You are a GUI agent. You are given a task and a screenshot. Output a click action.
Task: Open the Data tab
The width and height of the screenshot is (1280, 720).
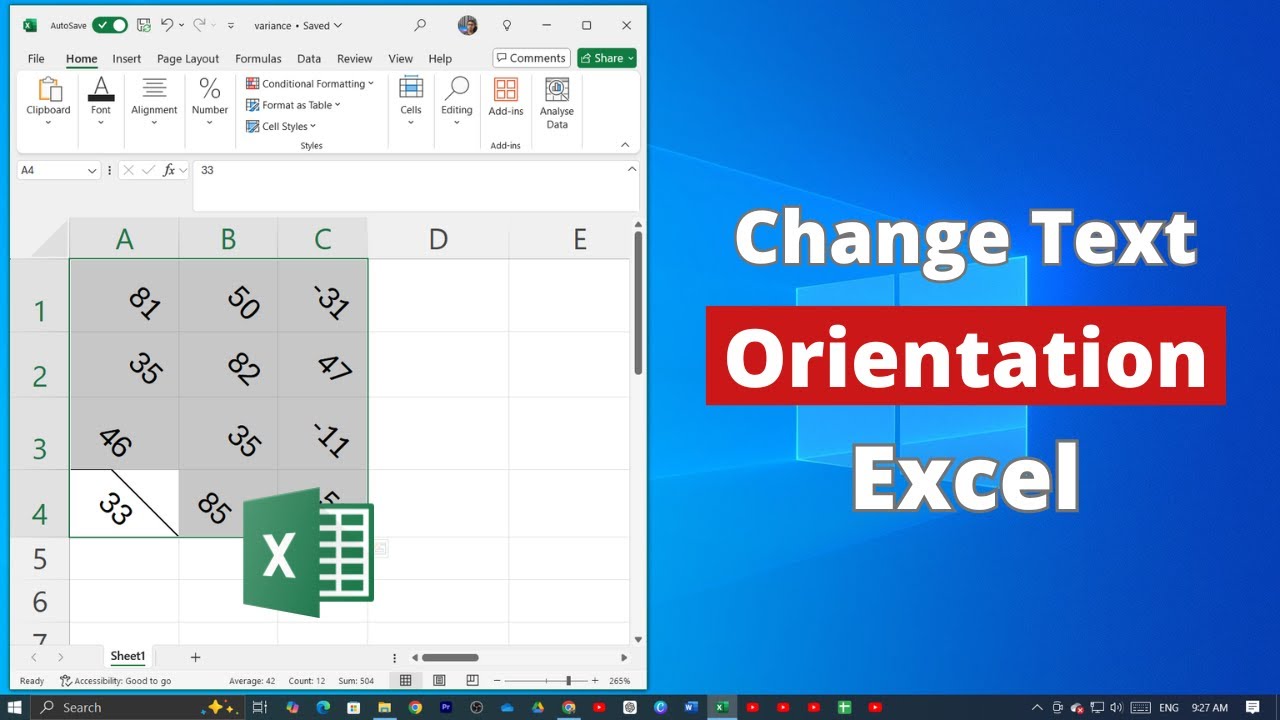[x=309, y=59]
